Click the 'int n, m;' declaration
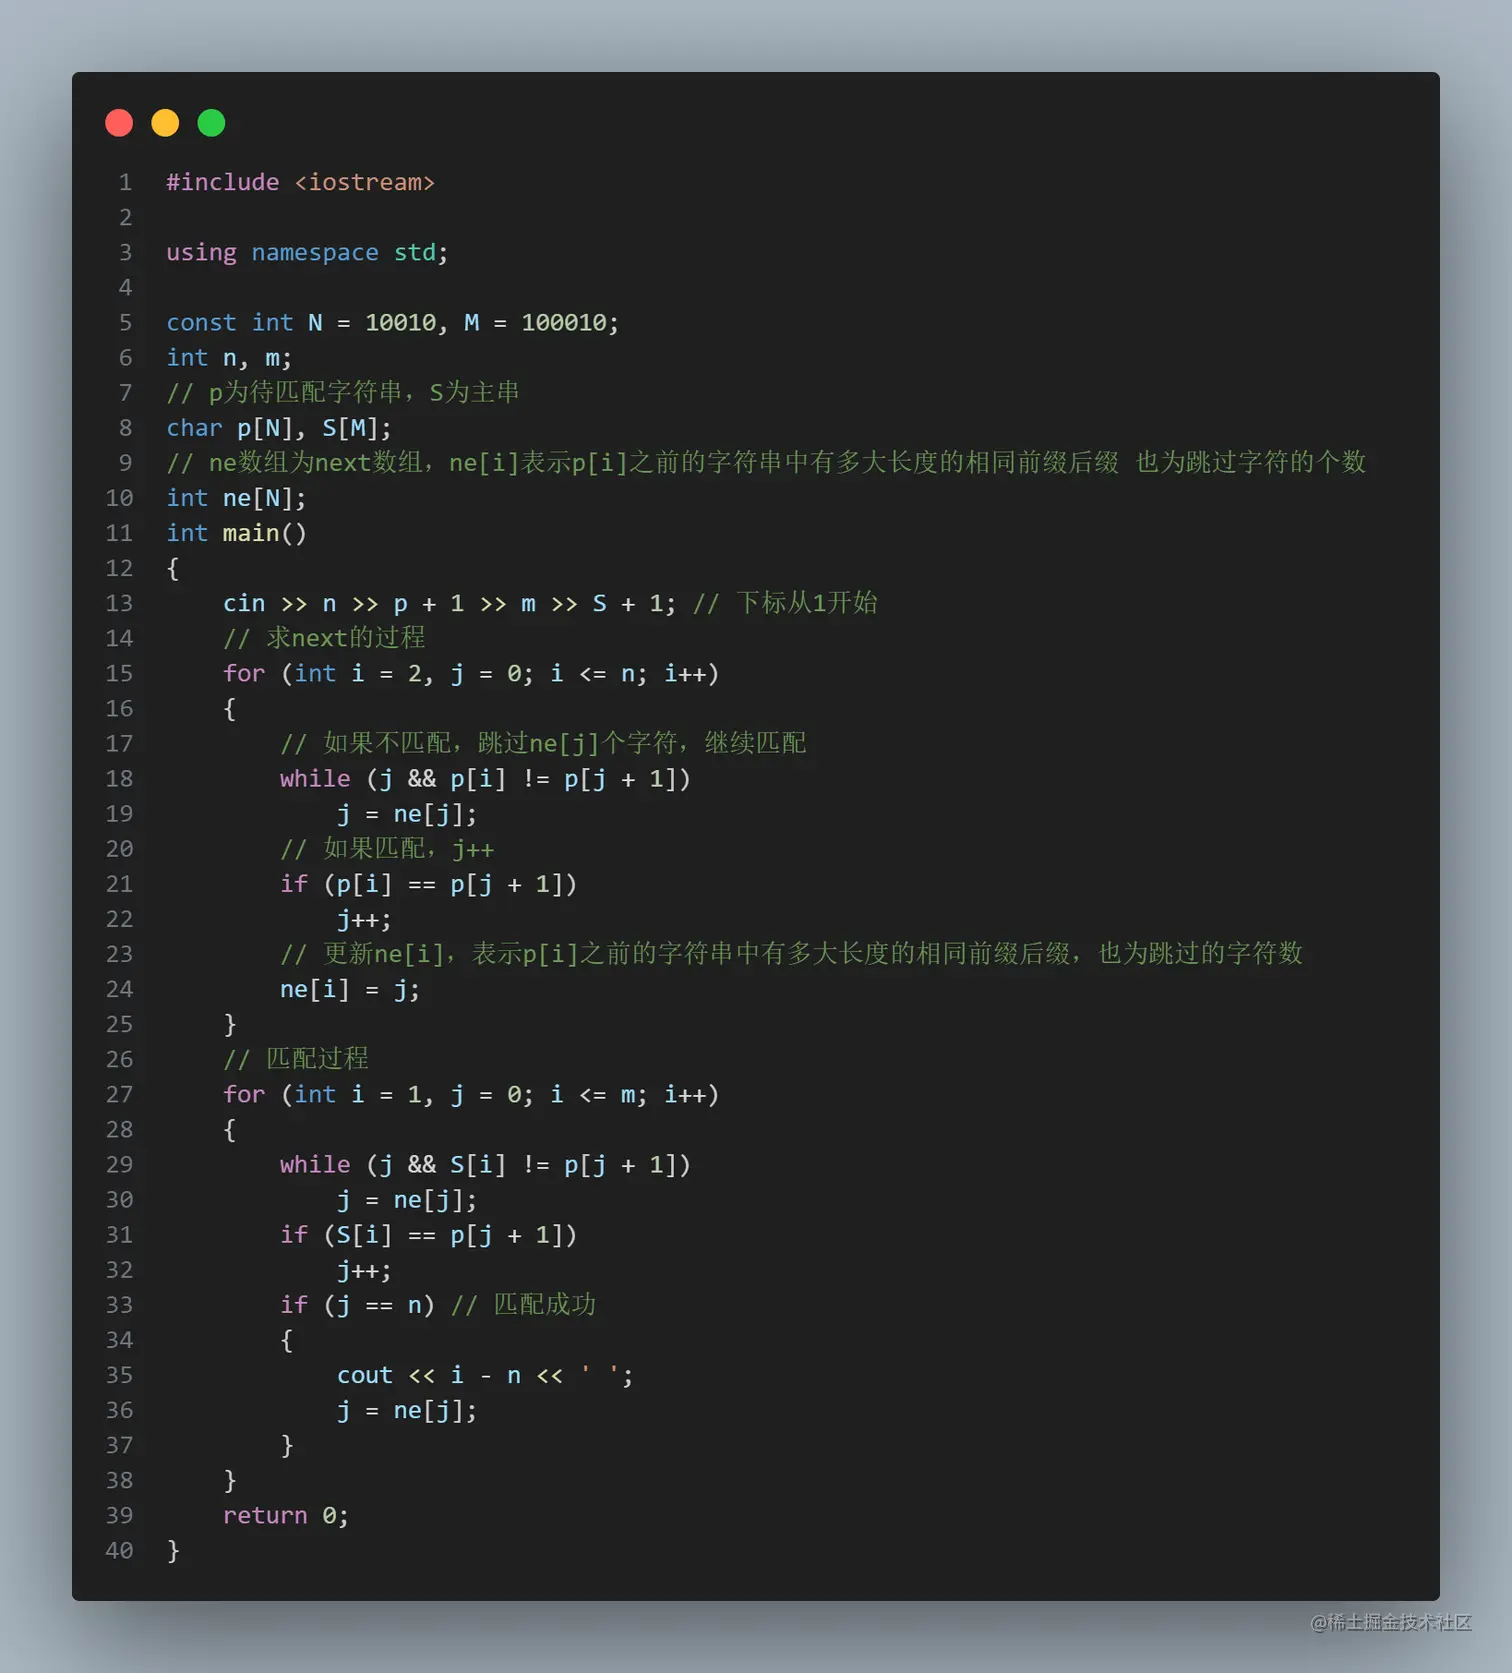This screenshot has height=1673, width=1512. coord(229,357)
